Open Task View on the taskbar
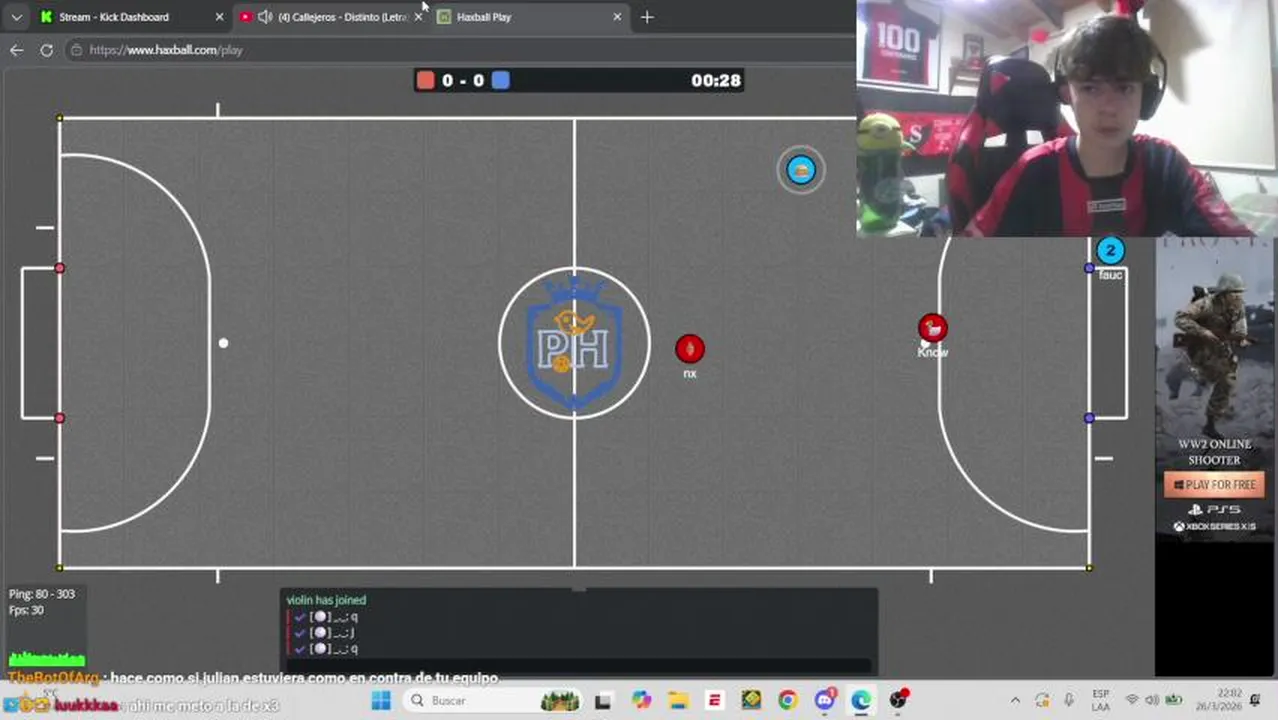 pos(602,701)
